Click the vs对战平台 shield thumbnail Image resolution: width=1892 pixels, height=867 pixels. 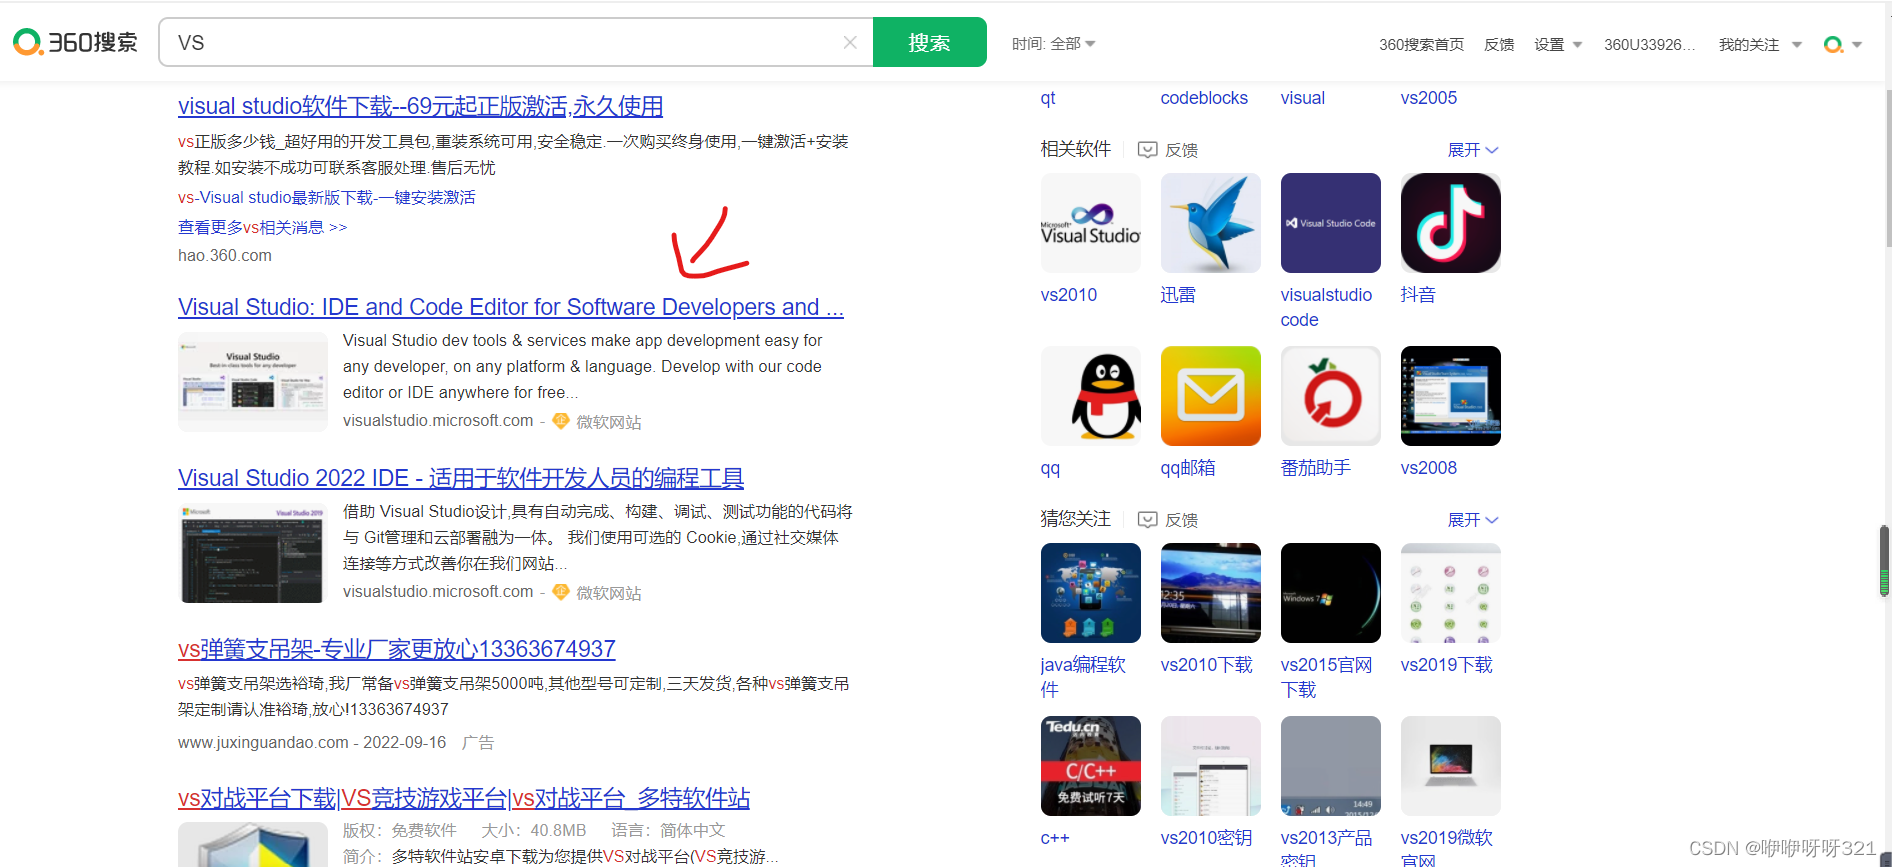253,845
